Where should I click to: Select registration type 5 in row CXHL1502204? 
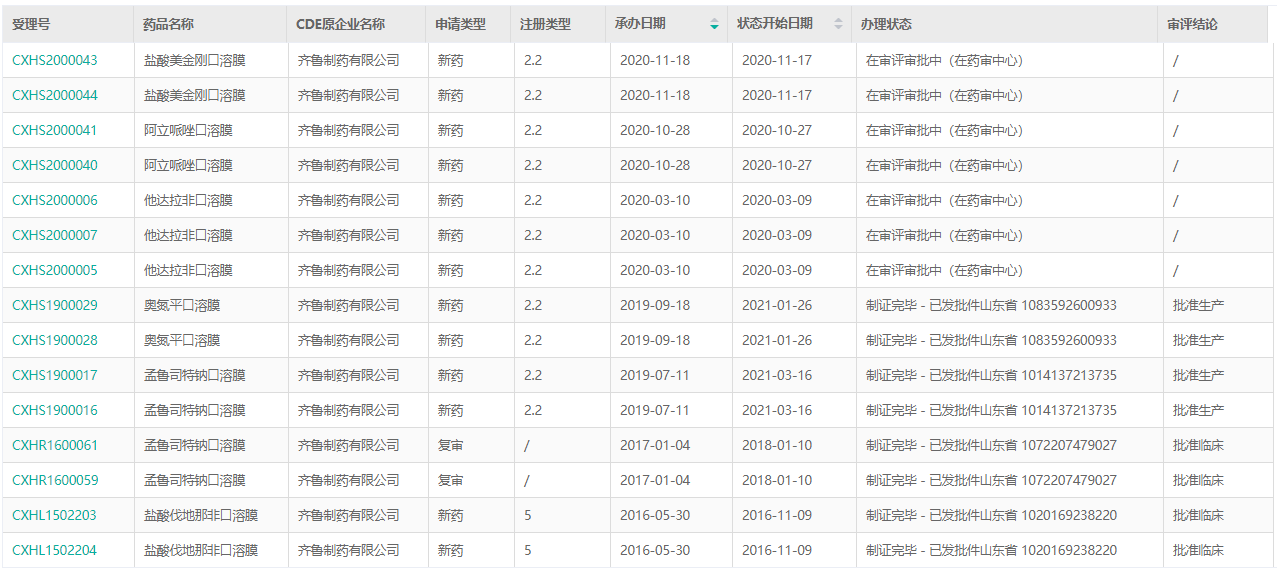528,550
